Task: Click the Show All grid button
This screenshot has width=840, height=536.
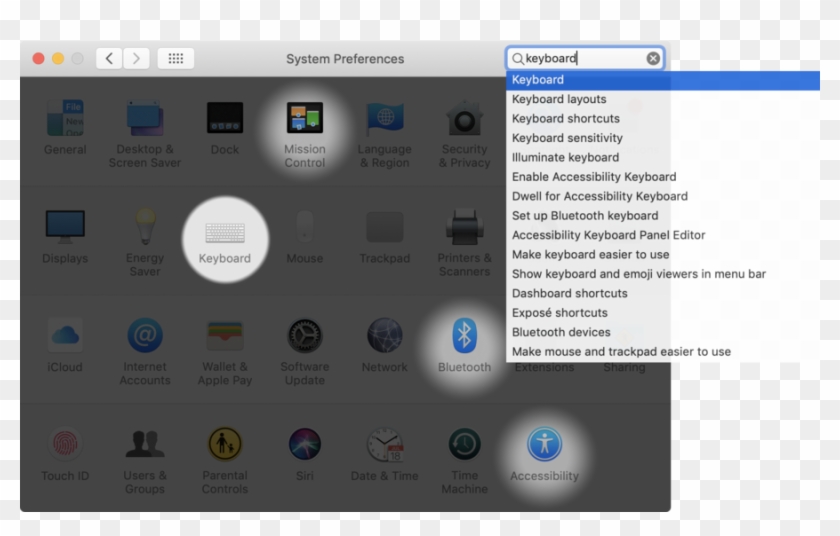Action: 176,58
